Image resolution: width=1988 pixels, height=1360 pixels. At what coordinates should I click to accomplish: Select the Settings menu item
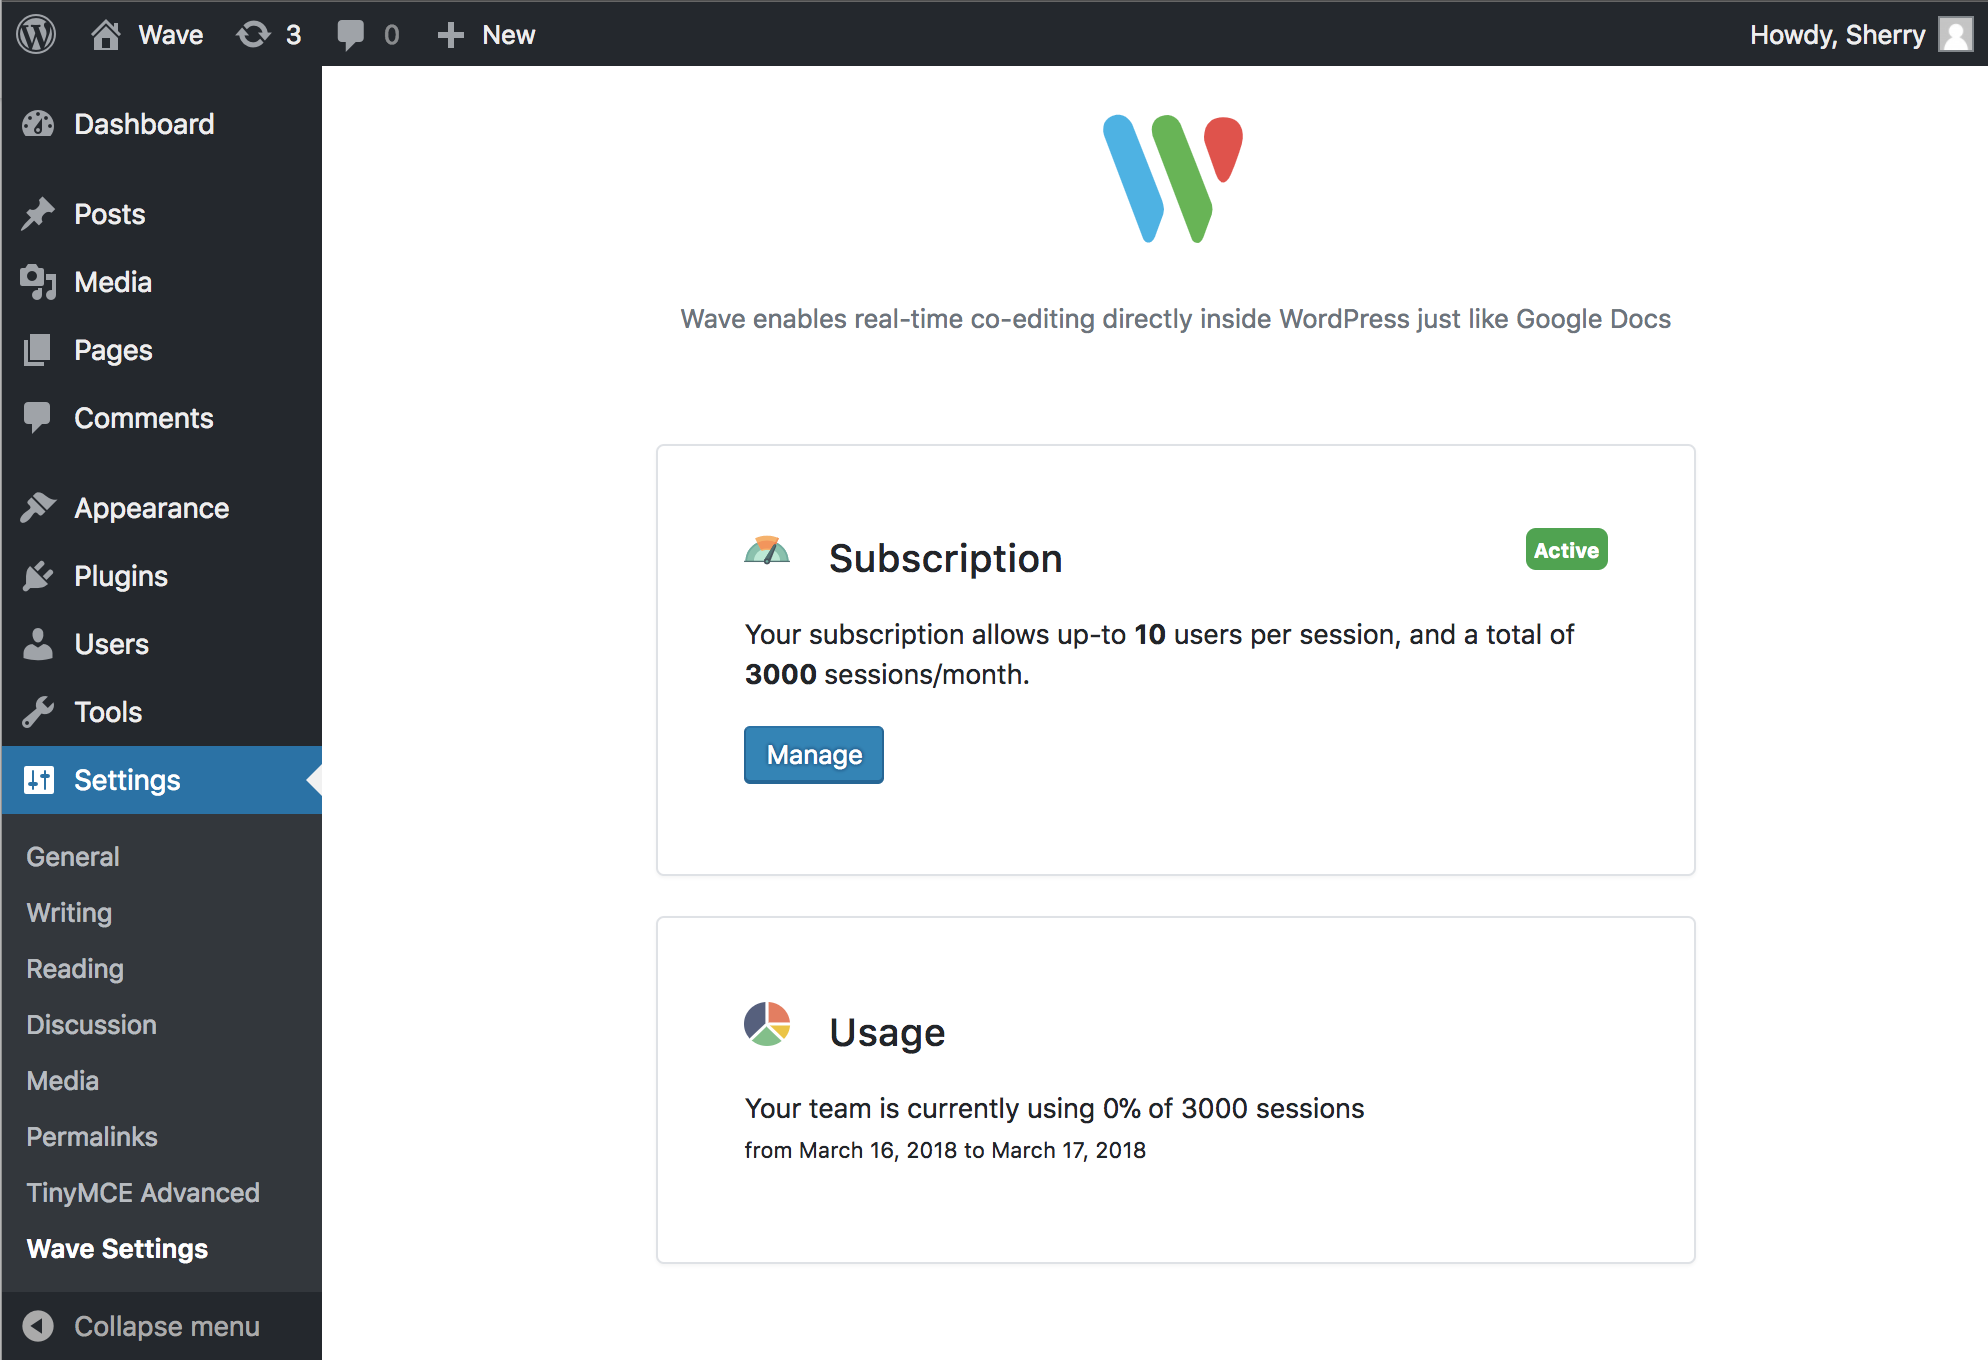[x=161, y=780]
